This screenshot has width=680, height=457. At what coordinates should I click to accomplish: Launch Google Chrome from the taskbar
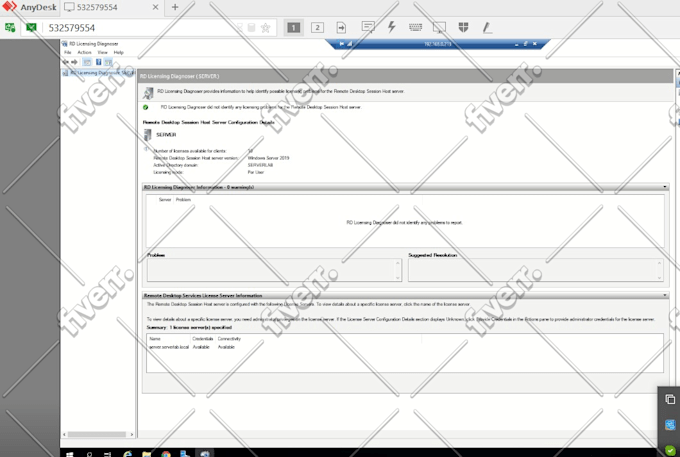click(166, 454)
